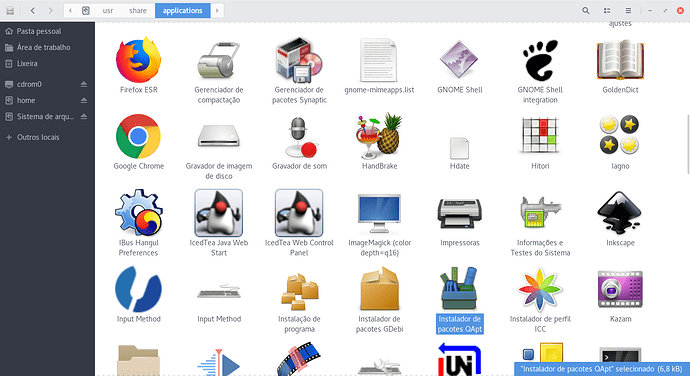Select the HandBrake pineapple icon
The height and width of the screenshot is (376, 690).
coord(379,136)
